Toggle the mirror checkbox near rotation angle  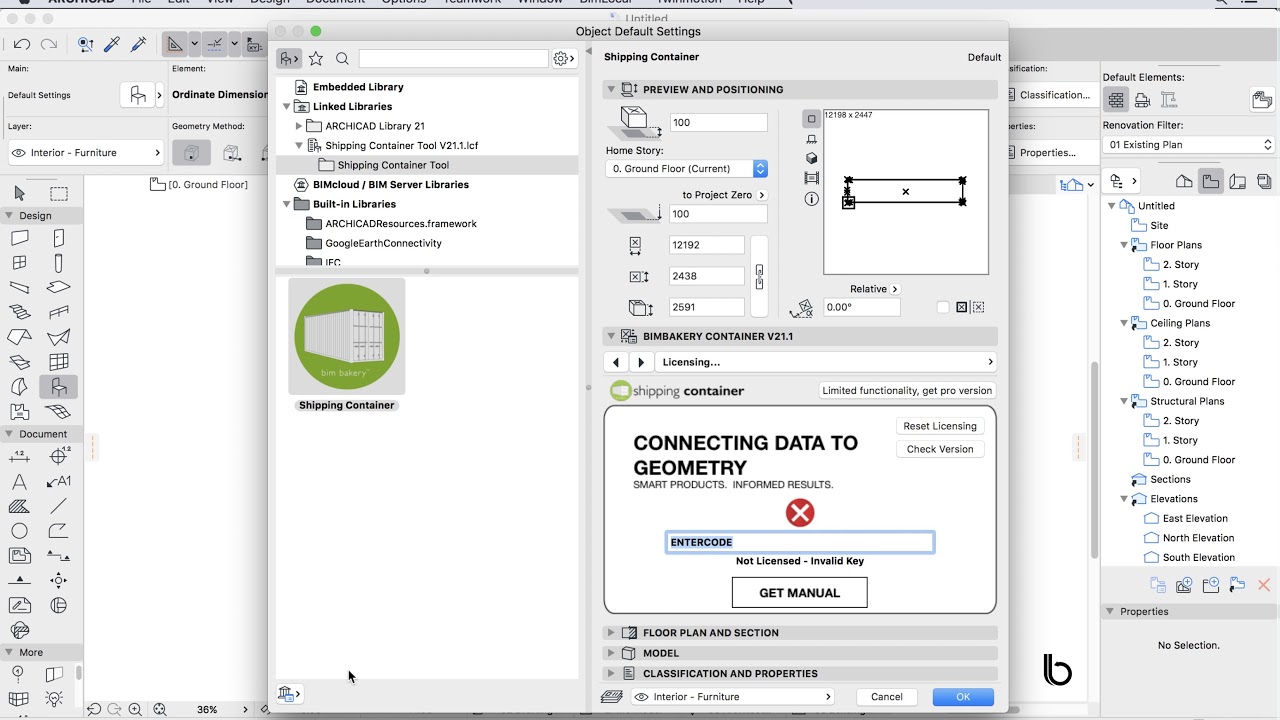[943, 307]
